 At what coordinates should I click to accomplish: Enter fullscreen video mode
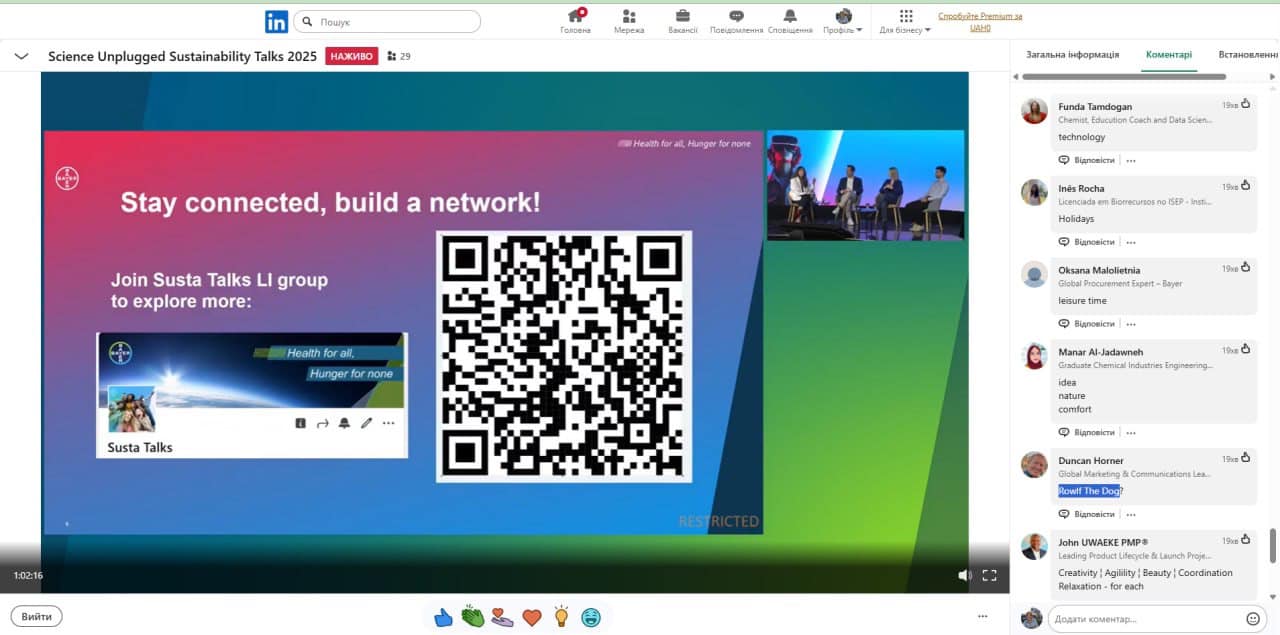989,575
